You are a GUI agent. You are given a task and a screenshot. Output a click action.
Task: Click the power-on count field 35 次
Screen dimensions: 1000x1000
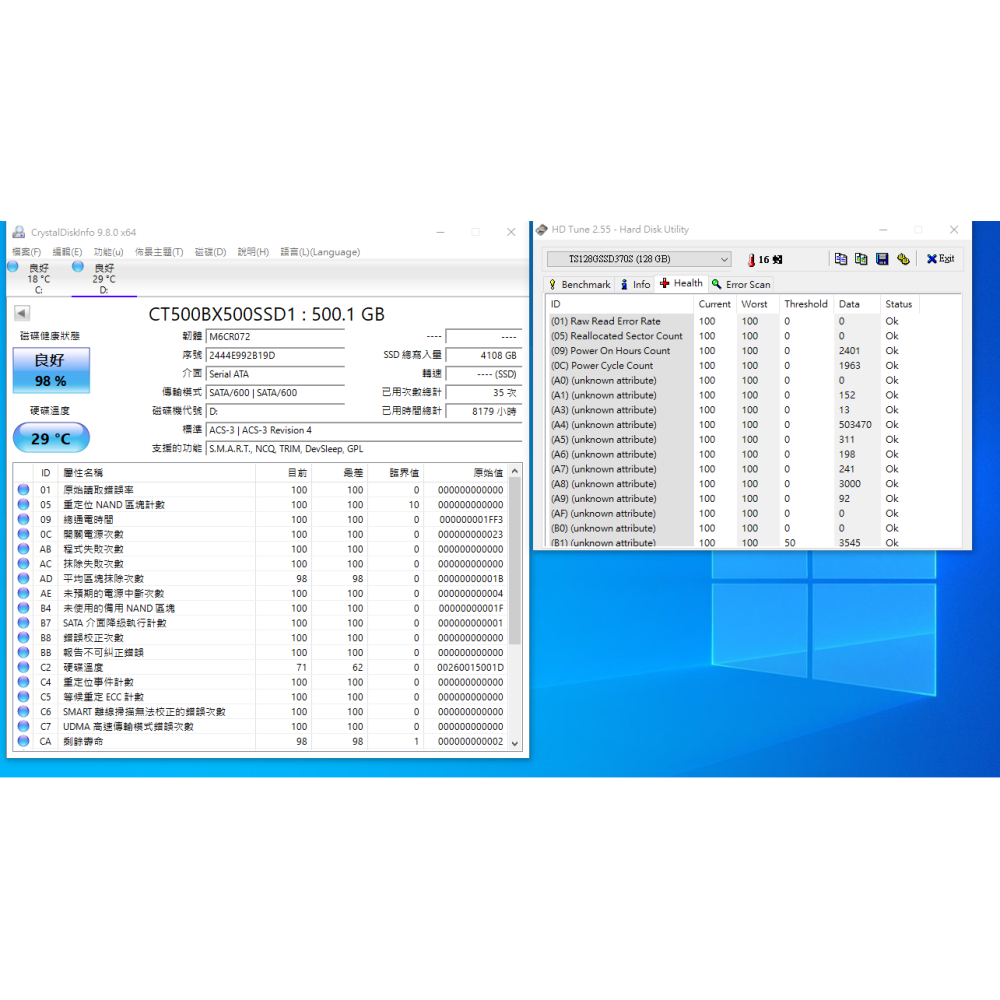(x=483, y=393)
